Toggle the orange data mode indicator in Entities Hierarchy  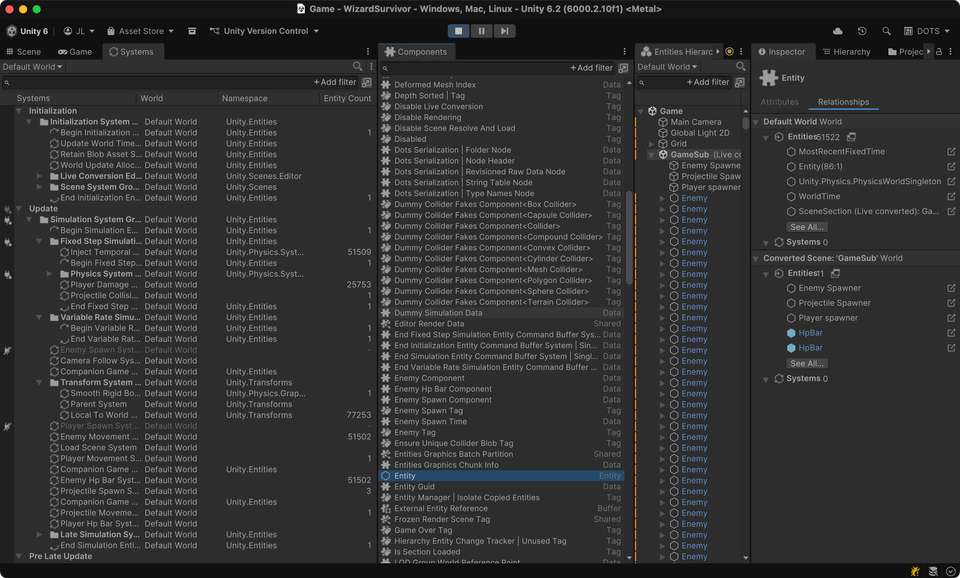coord(729,52)
